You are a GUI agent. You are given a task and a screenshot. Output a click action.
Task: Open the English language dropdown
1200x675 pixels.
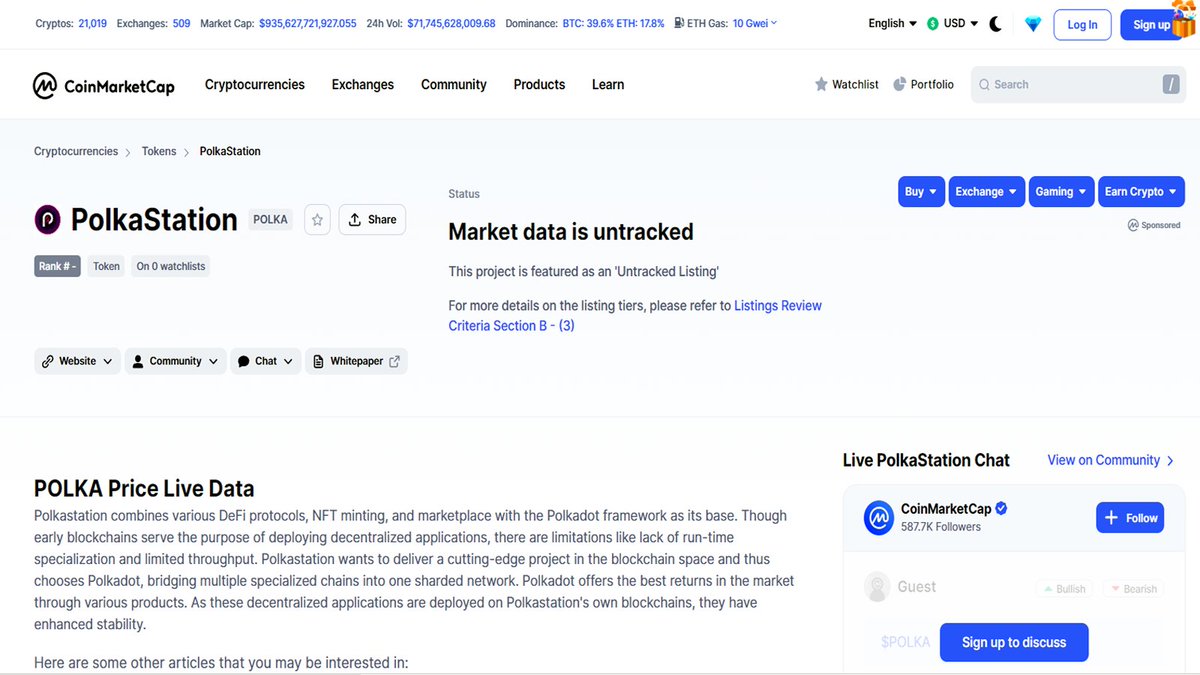892,24
